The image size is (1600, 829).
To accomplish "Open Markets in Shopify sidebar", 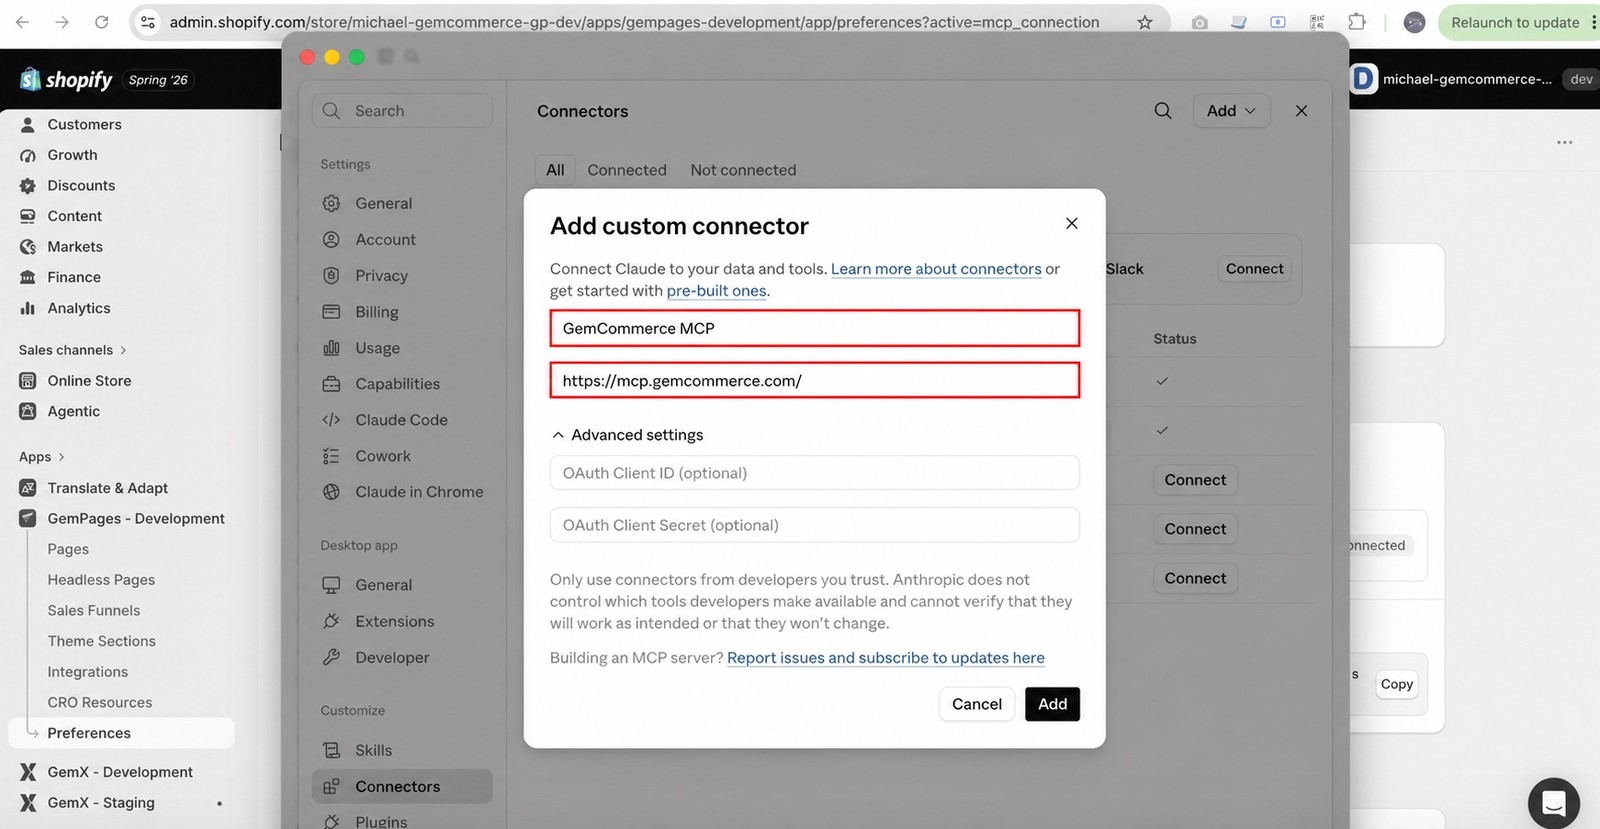I will tap(75, 246).
